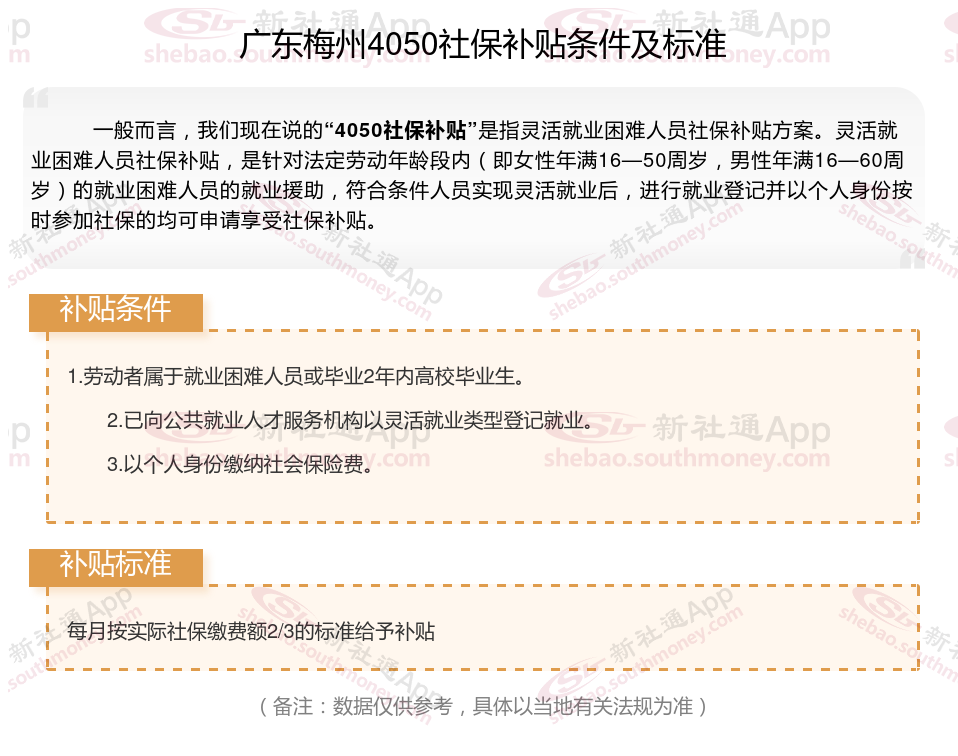Click condition 2 about 灵活就业类型登记
This screenshot has height=756, width=958.
pos(350,420)
